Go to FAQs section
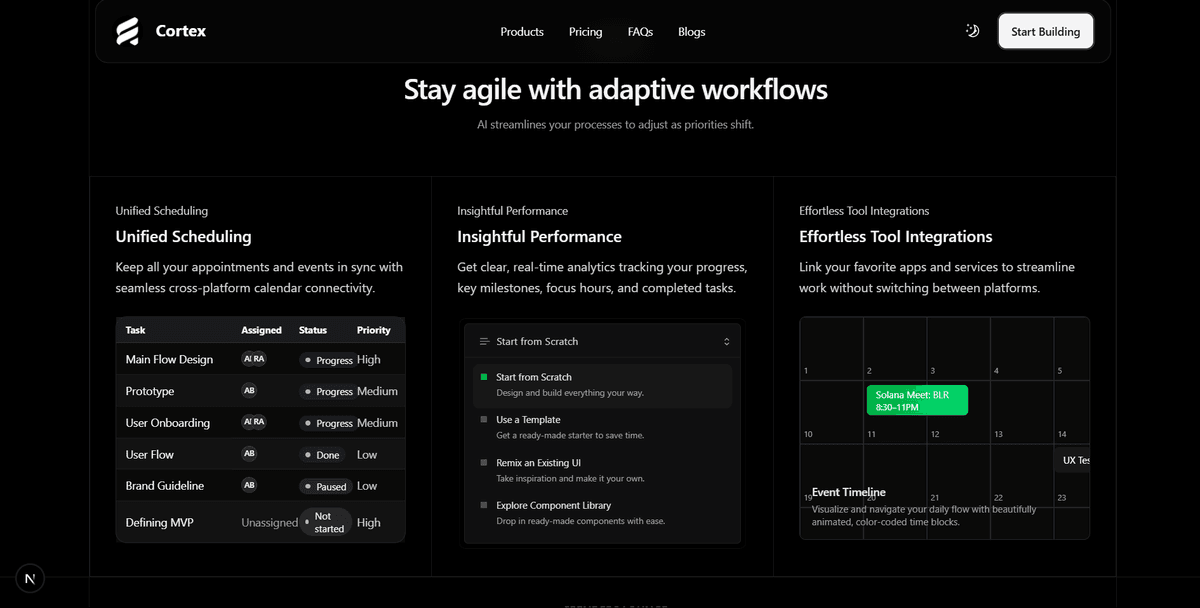The height and width of the screenshot is (608, 1200). point(640,32)
